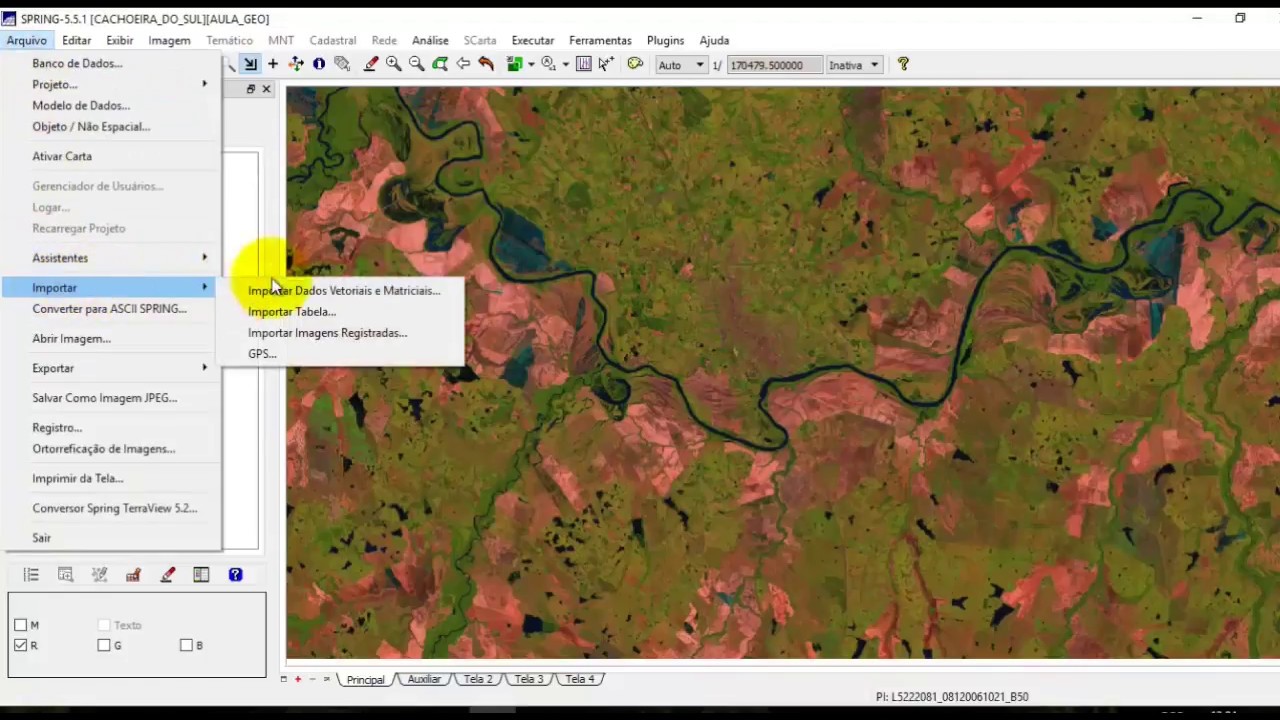Click the crosshair cursor tool icon
The width and height of the screenshot is (1280, 720).
coord(273,64)
